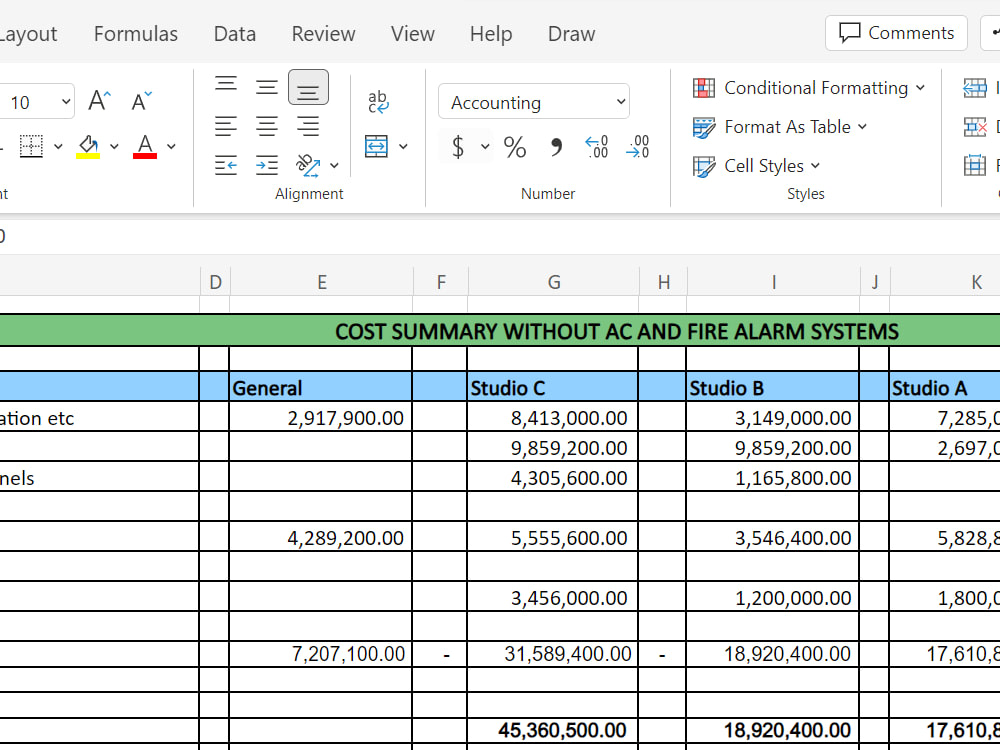1000x750 pixels.
Task: Open the Review ribbon tab
Action: pyautogui.click(x=323, y=33)
